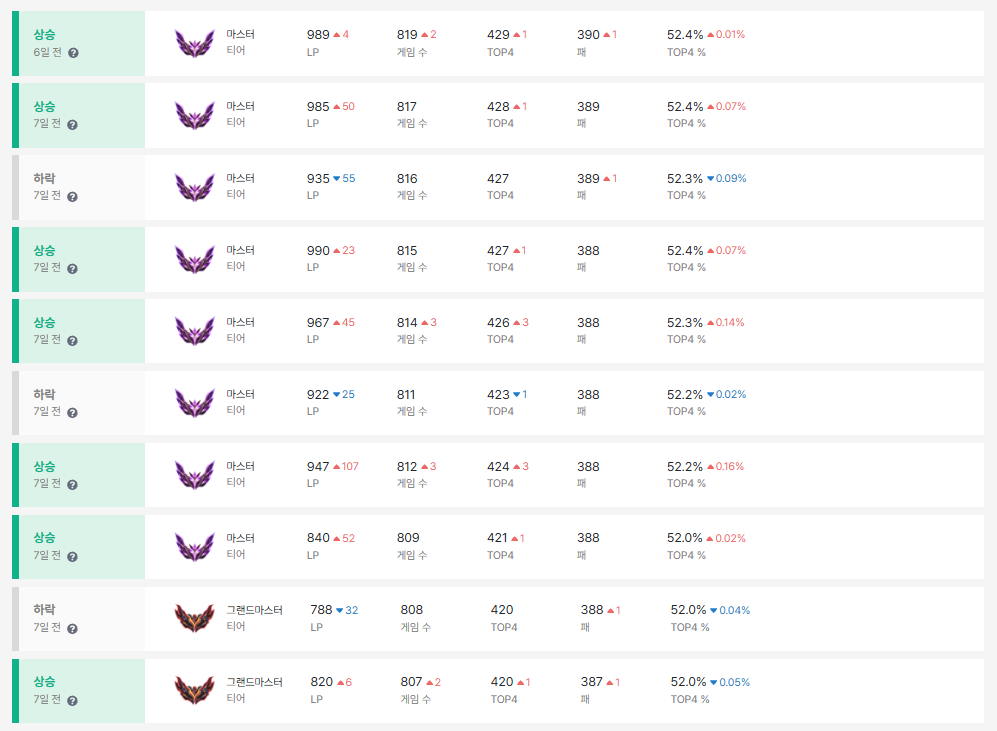
Task: Click the help icon beside "6일 전"
Action: (x=73, y=53)
